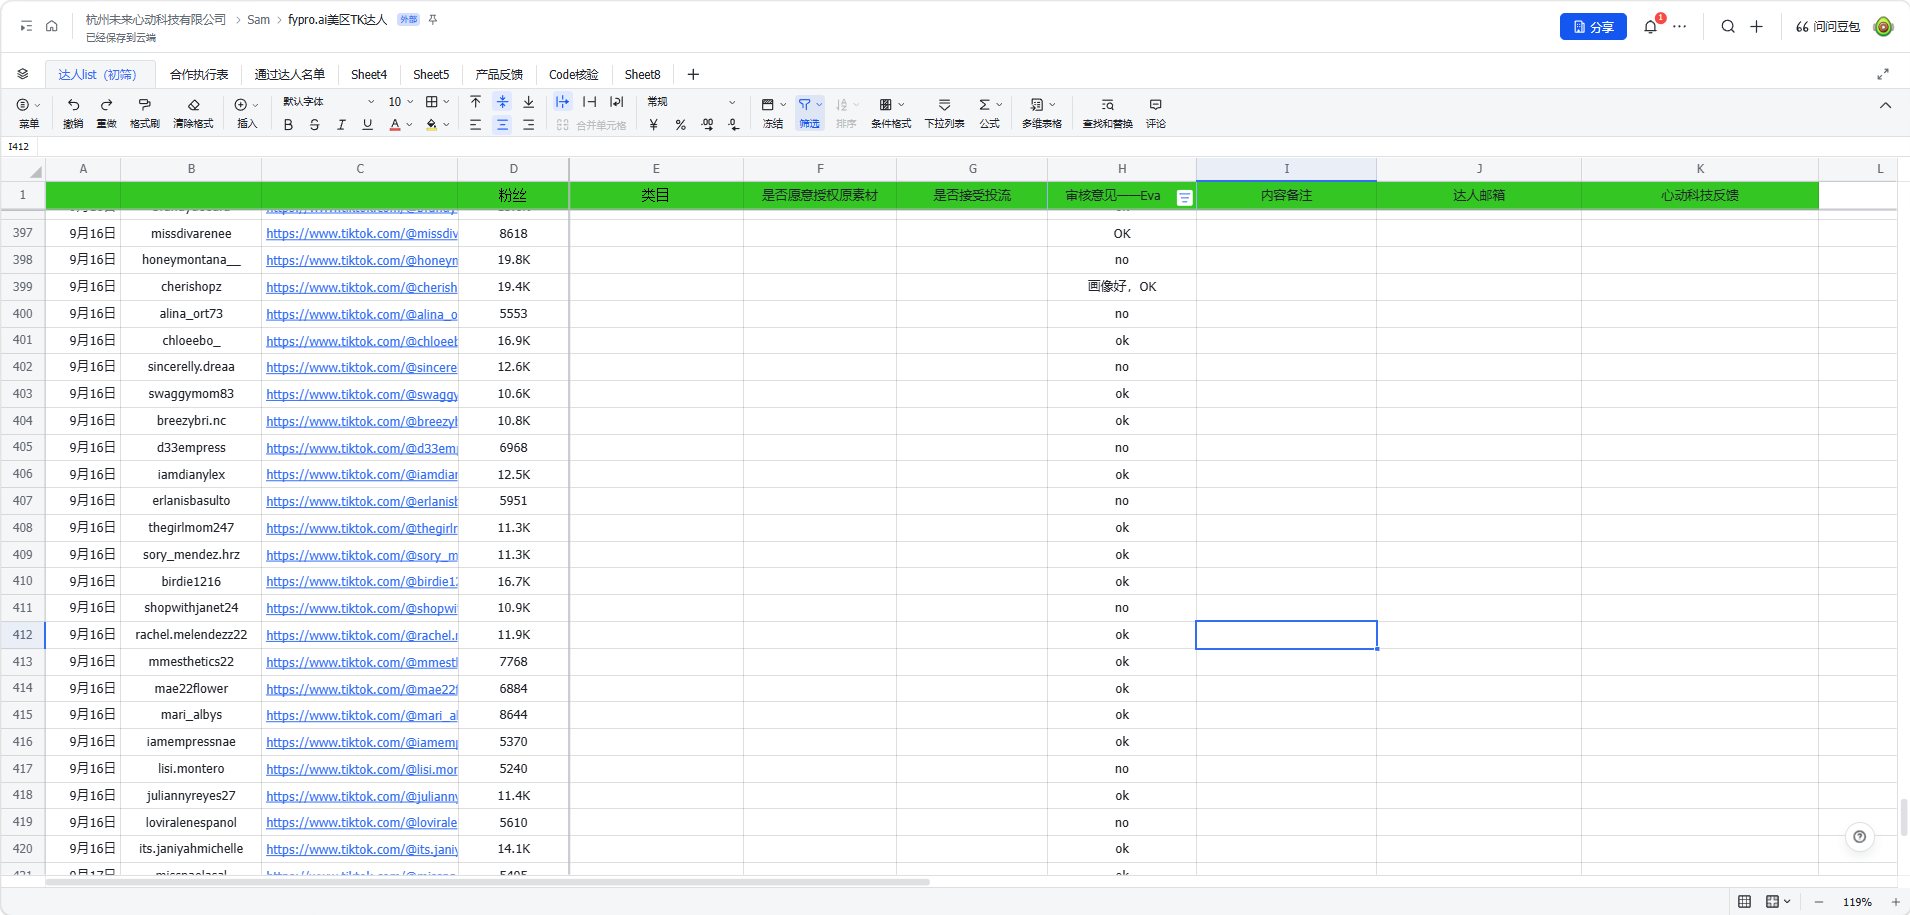The height and width of the screenshot is (915, 1910).
Task: Toggle bold formatting
Action: click(x=288, y=125)
